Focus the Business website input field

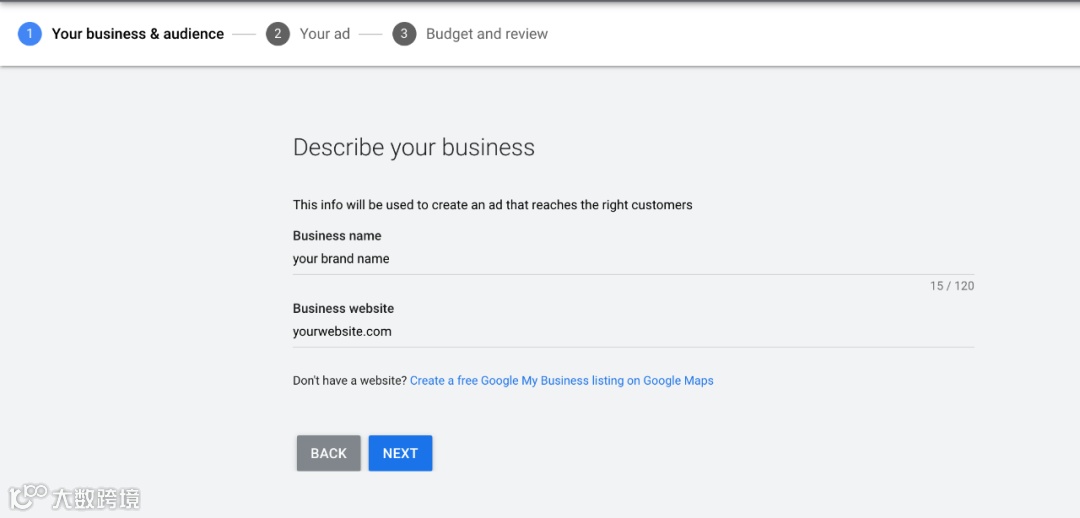633,332
